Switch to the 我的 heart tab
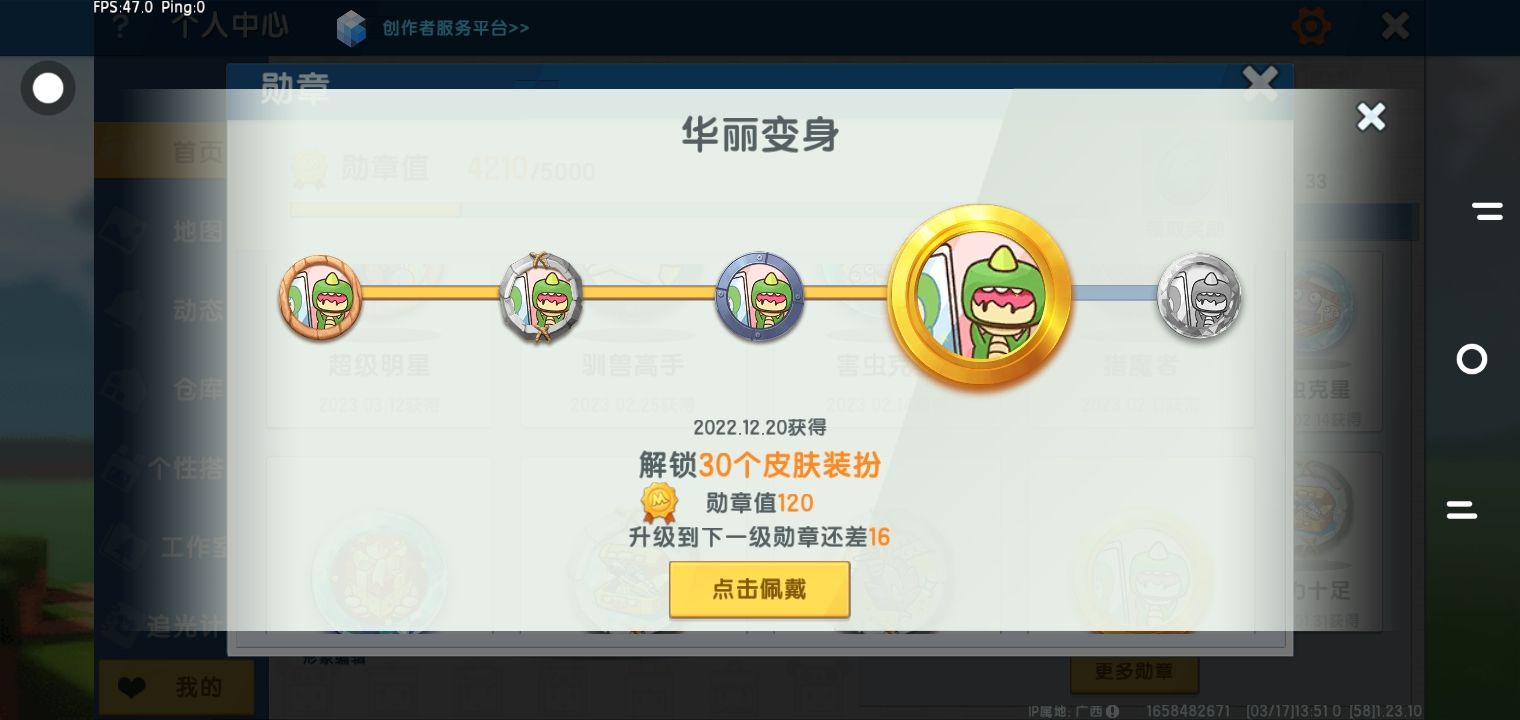The height and width of the screenshot is (720, 1520). [x=176, y=687]
